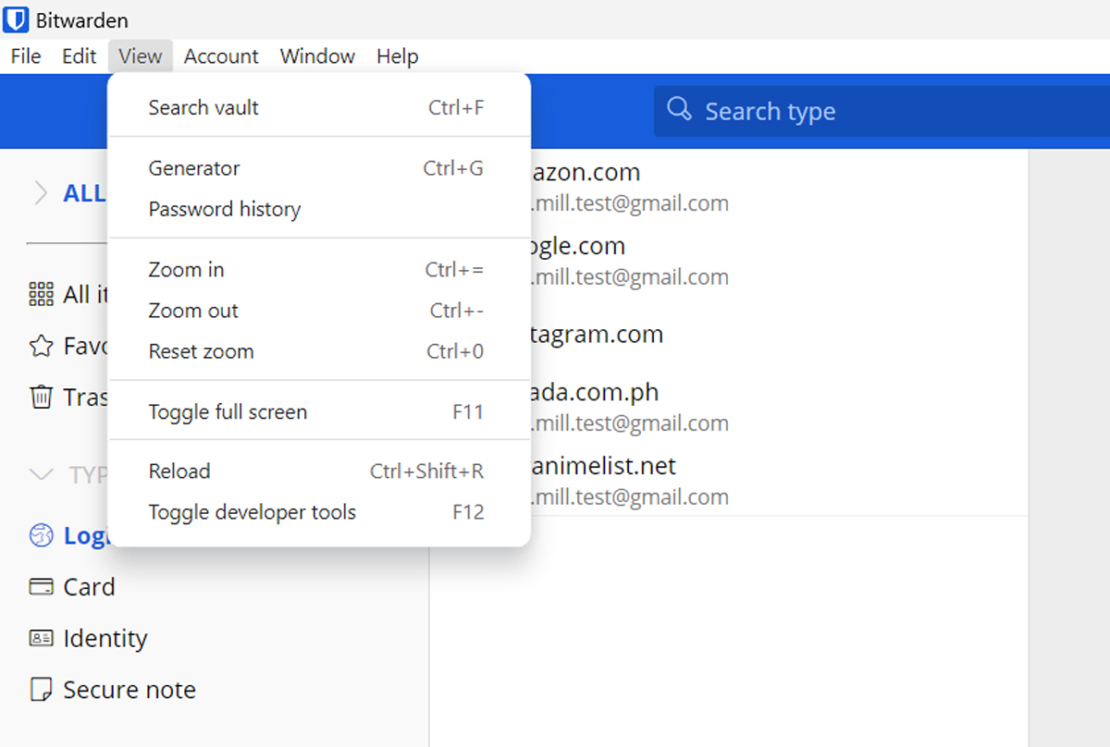Enable Search vault from the menu
The height and width of the screenshot is (747, 1110).
(204, 106)
